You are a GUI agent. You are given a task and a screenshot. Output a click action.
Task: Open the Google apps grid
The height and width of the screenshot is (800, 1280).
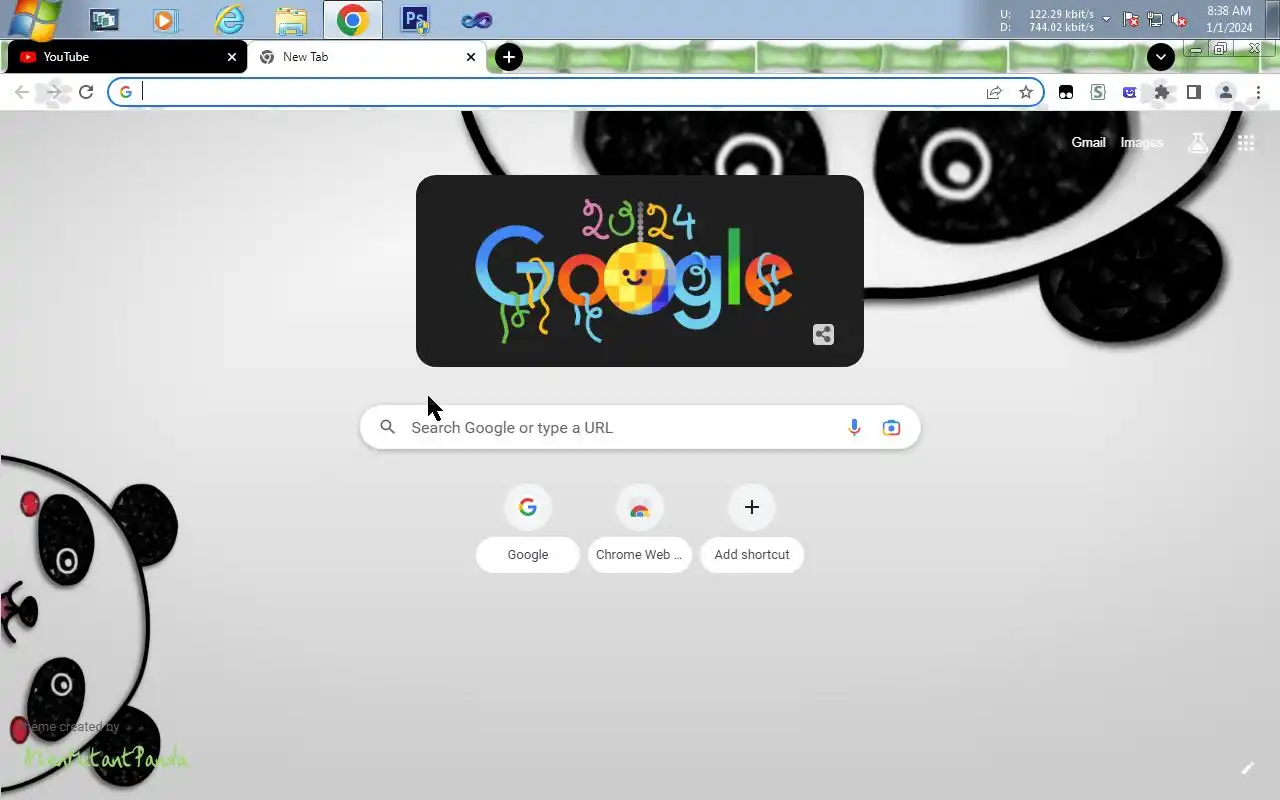point(1246,143)
